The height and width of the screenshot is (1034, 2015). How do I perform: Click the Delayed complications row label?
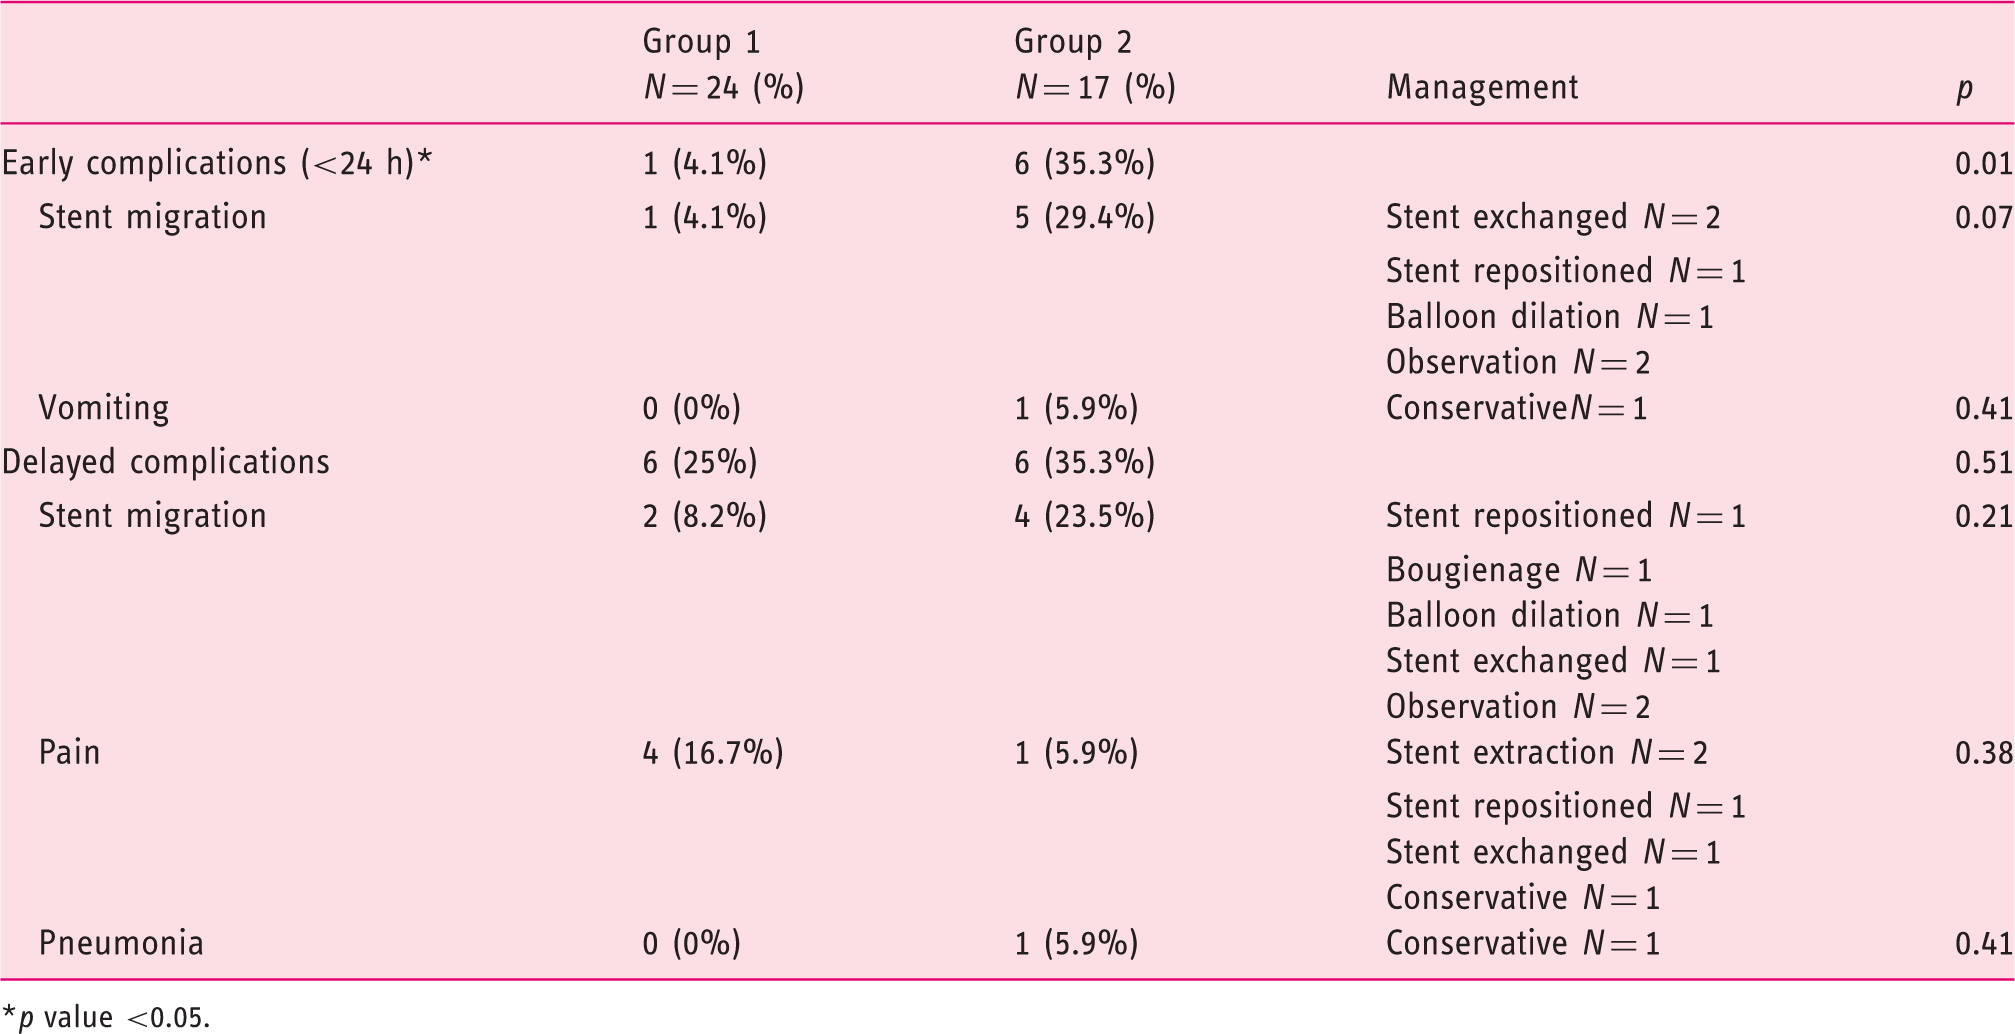click(x=166, y=462)
